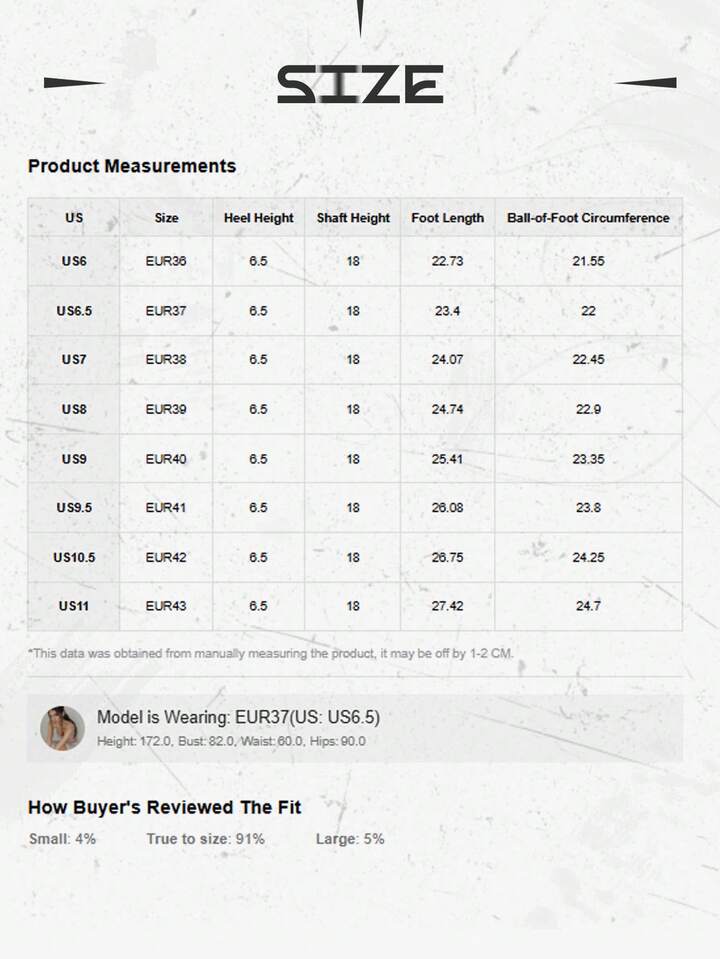Click the model's thumbnail photo
Viewport: 720px width, 959px height.
click(62, 728)
